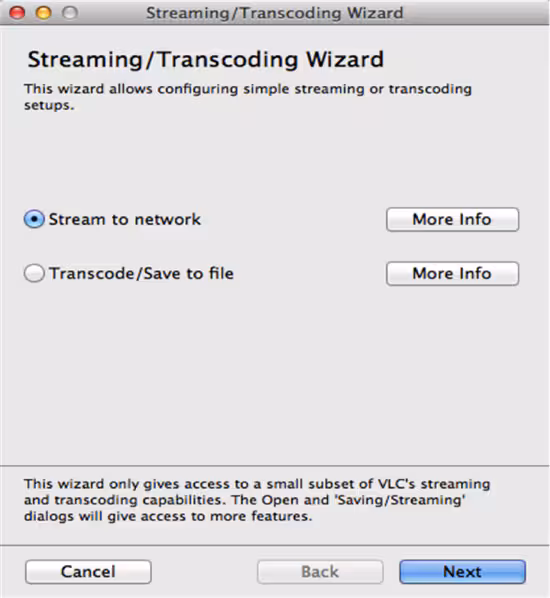The width and height of the screenshot is (550, 598).
Task: Click the divider line above the Cancel button
Action: 275,545
